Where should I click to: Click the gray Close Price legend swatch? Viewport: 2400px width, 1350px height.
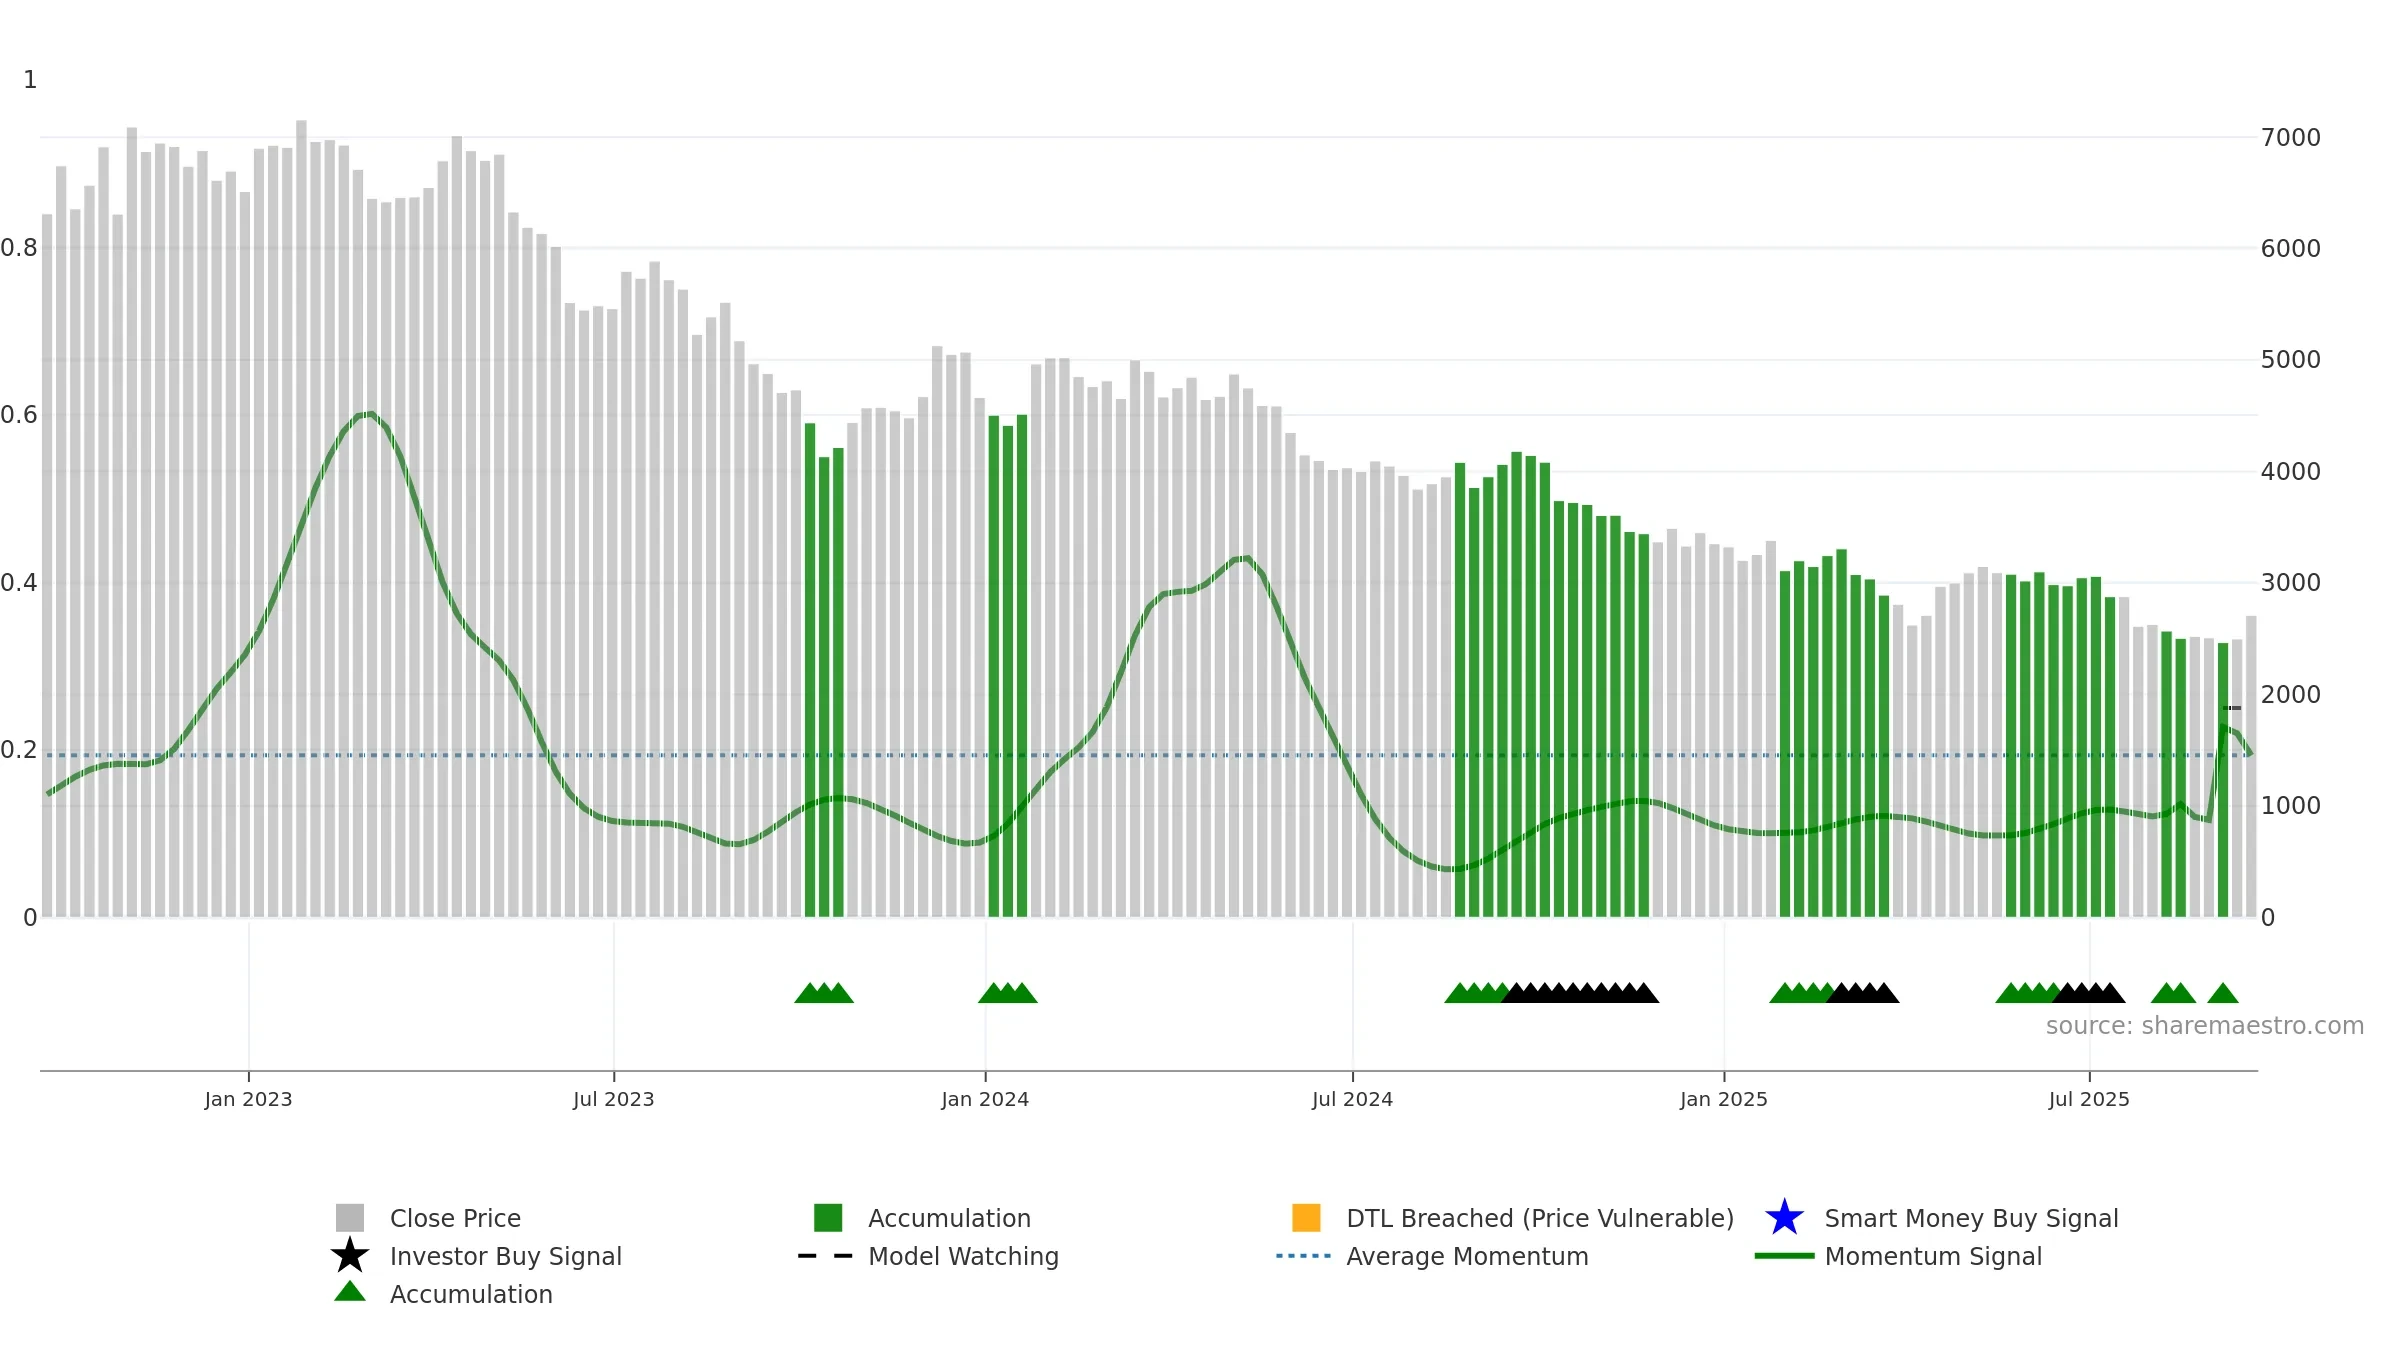(x=350, y=1218)
